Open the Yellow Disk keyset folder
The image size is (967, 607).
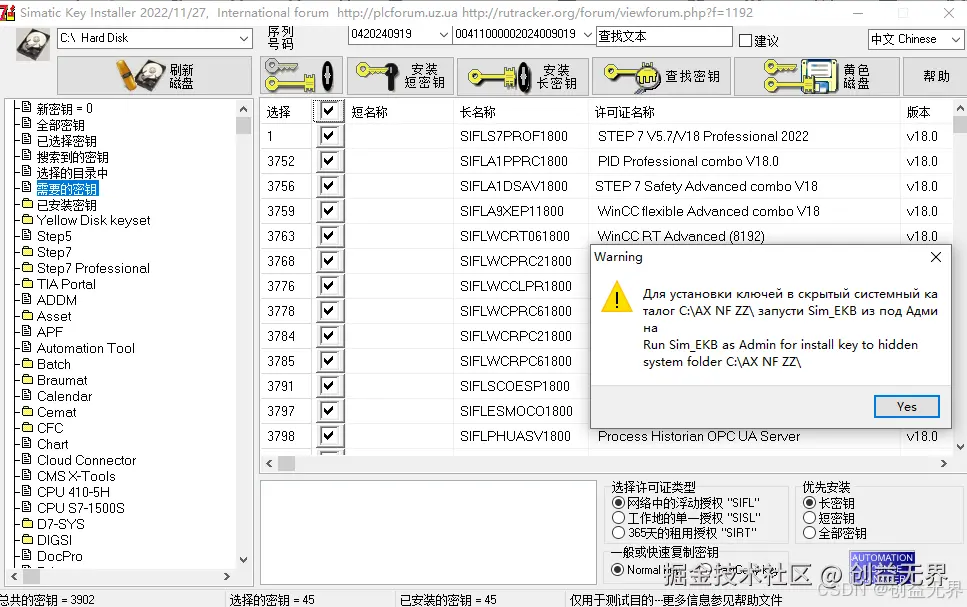93,220
